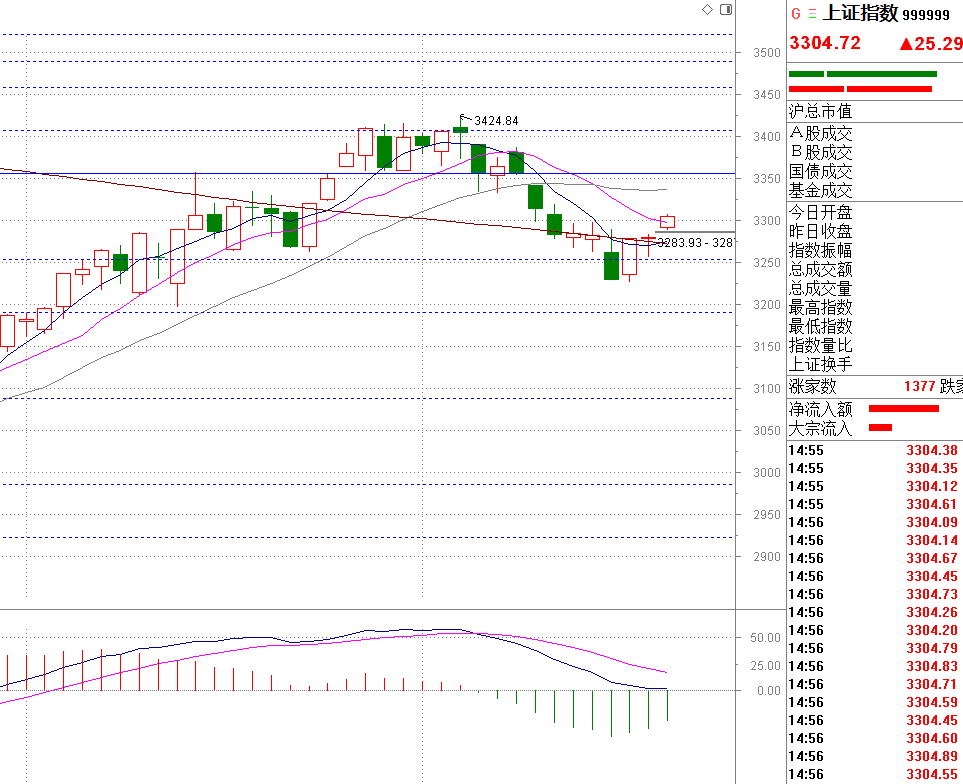This screenshot has width=963, height=784.
Task: Click the tick row with price 3304.55
Action: 875,774
